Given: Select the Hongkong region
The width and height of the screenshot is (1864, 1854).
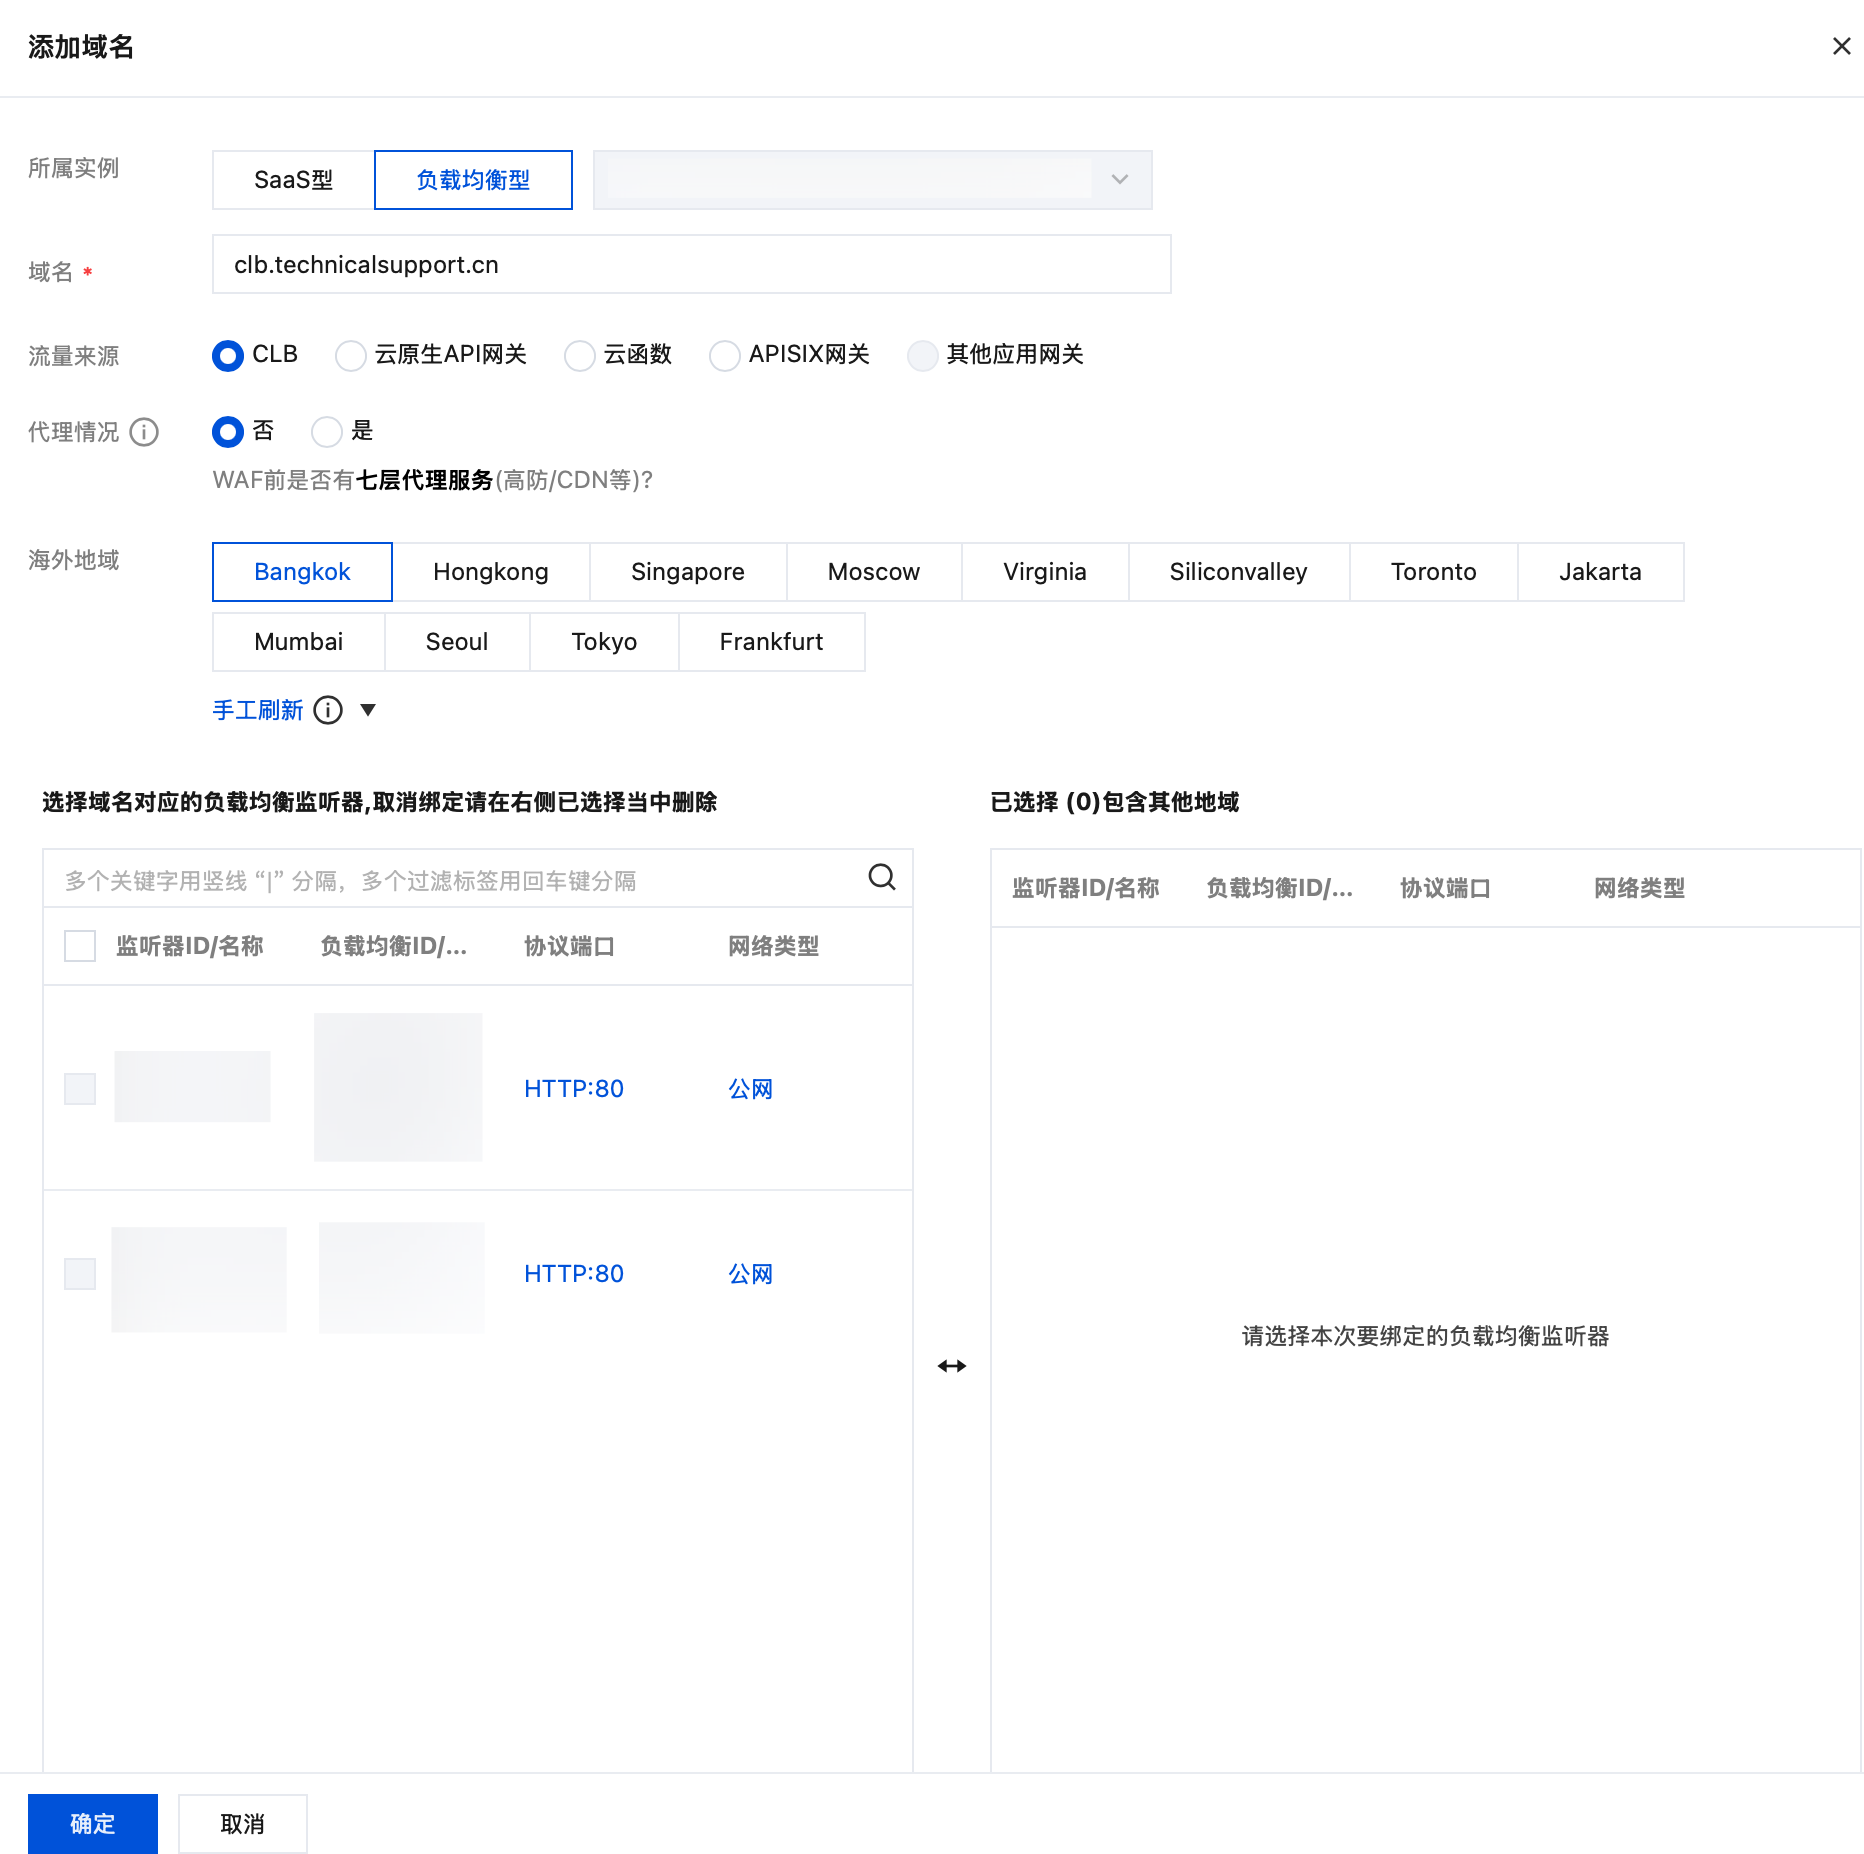Looking at the screenshot, I should 491,572.
